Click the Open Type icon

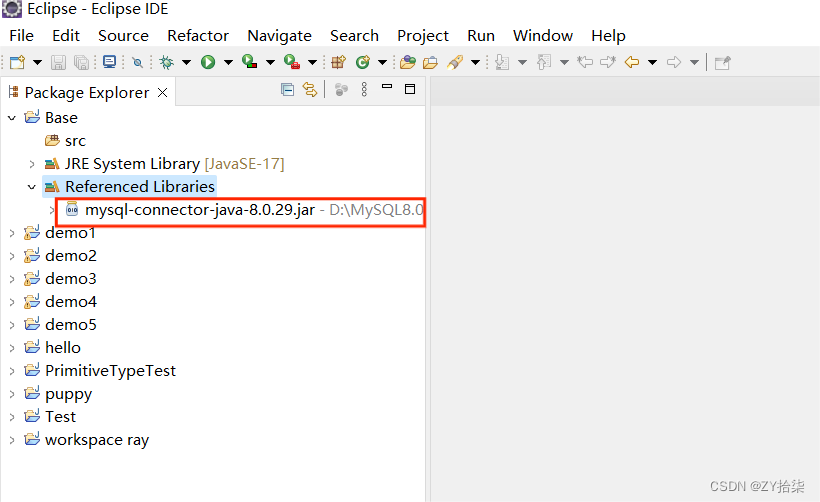(407, 62)
